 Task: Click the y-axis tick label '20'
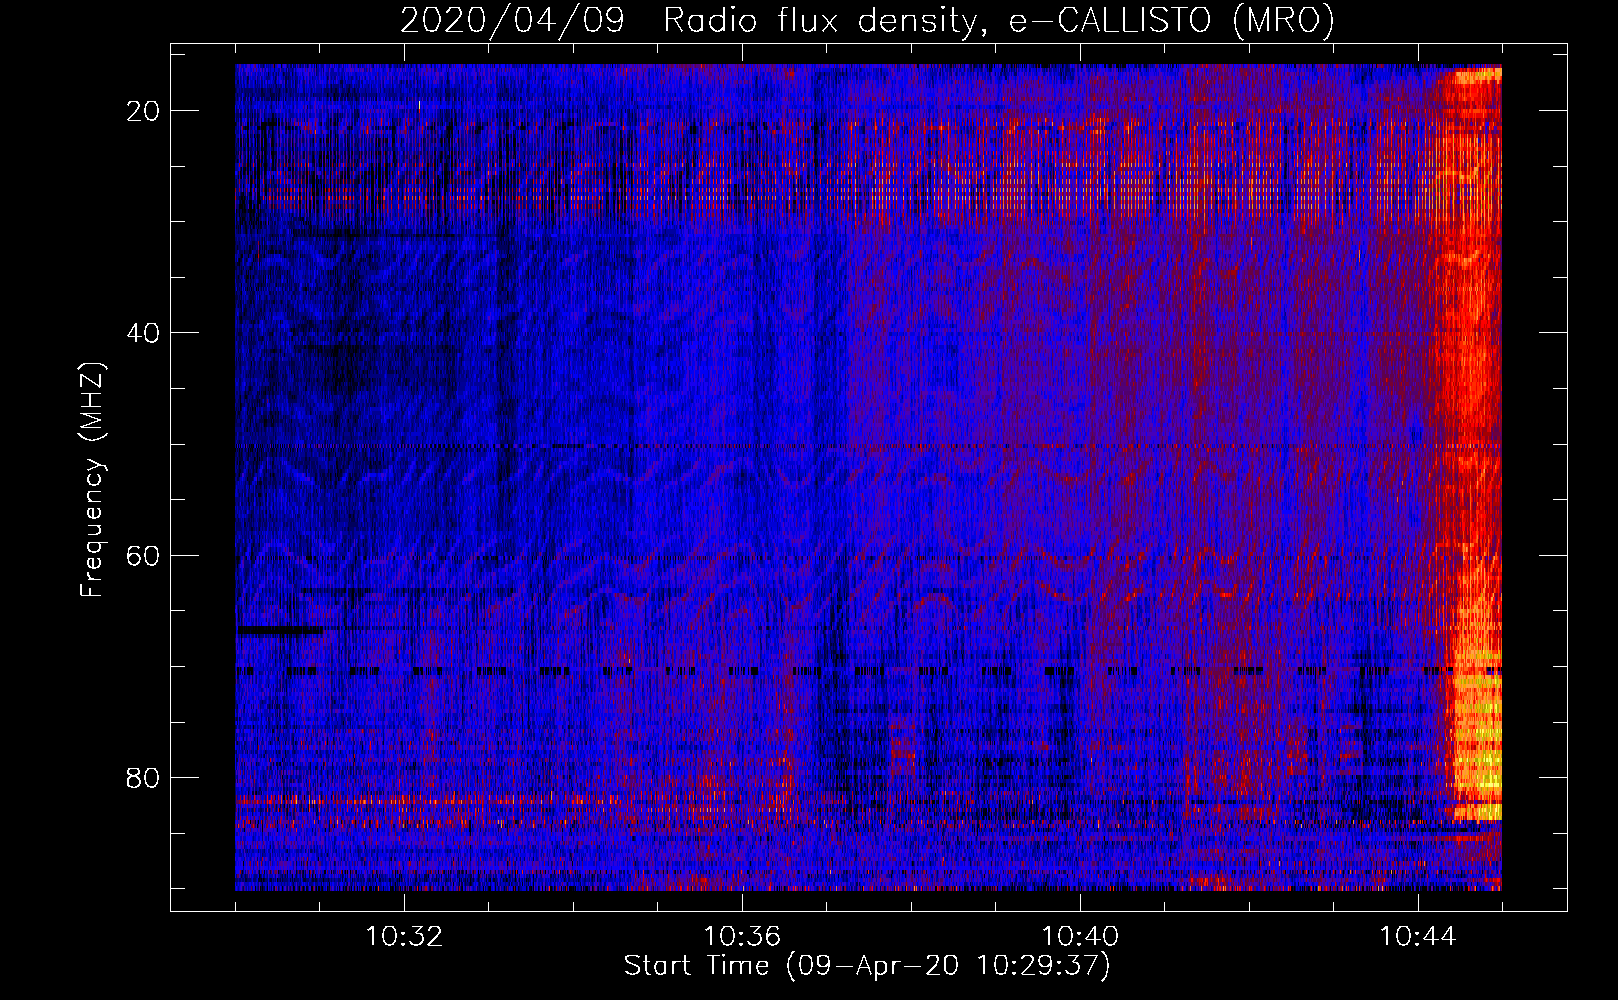pyautogui.click(x=144, y=111)
